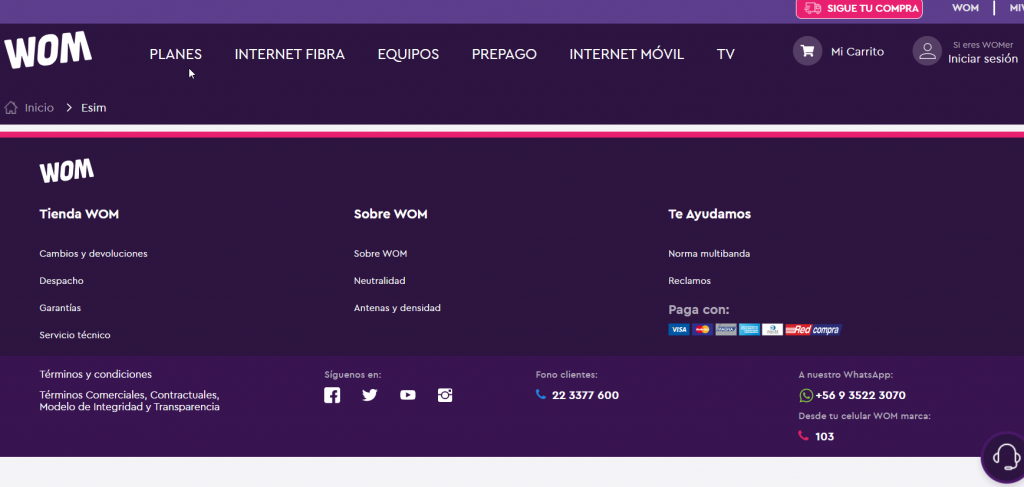Viewport: 1024px width, 487px height.
Task: Open WOM's Twitter icon
Action: coord(370,395)
